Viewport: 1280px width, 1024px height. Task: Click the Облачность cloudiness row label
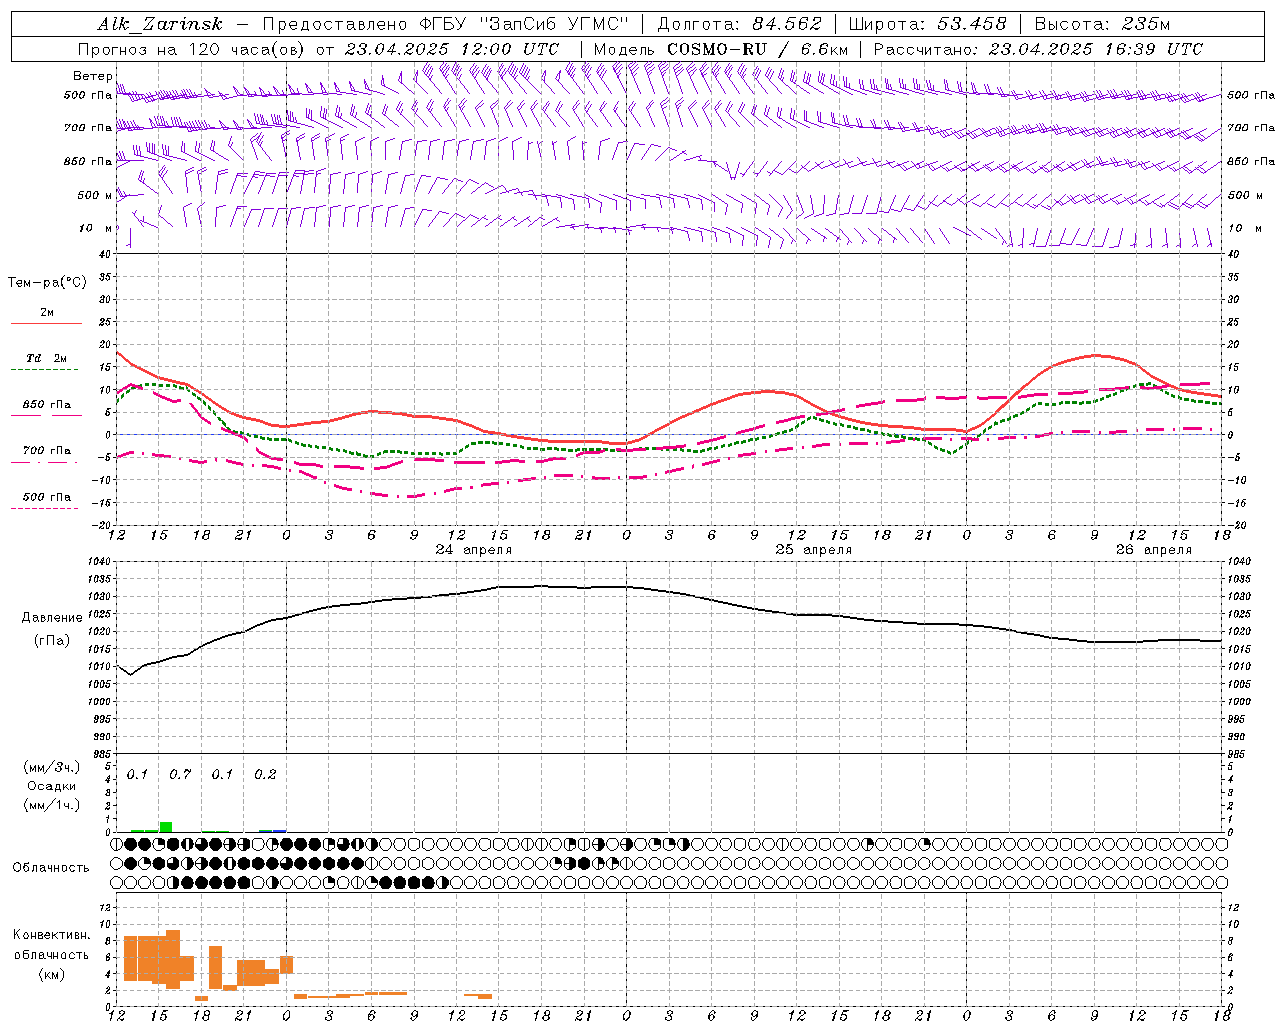[x=51, y=867]
